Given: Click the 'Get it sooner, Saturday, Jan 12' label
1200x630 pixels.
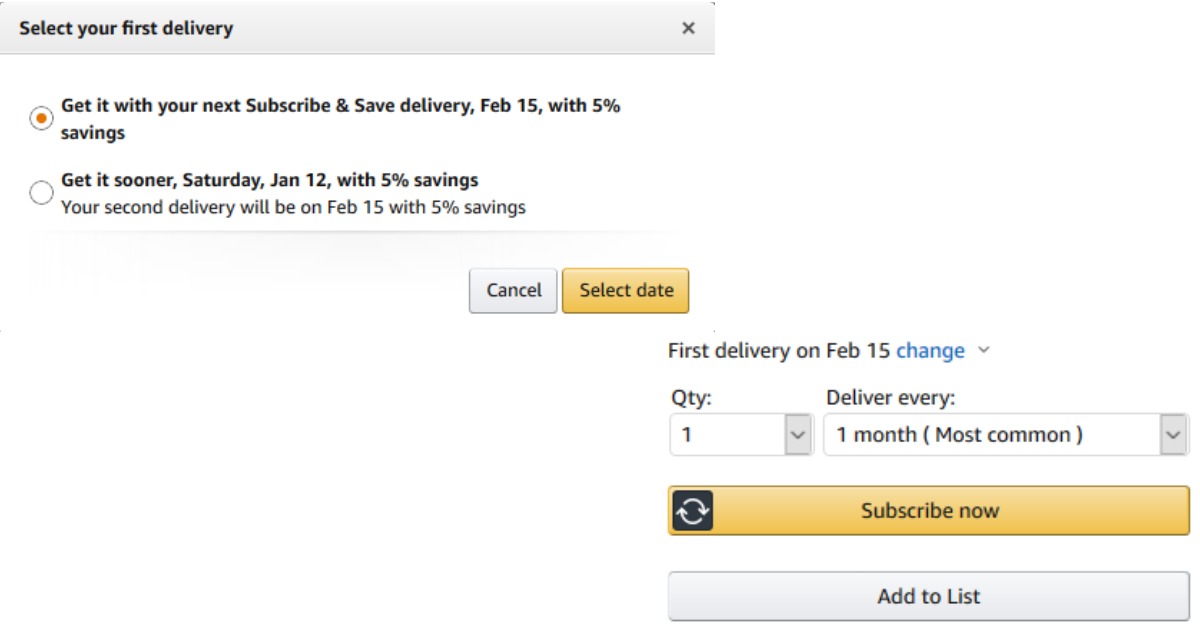Looking at the screenshot, I should (x=270, y=181).
